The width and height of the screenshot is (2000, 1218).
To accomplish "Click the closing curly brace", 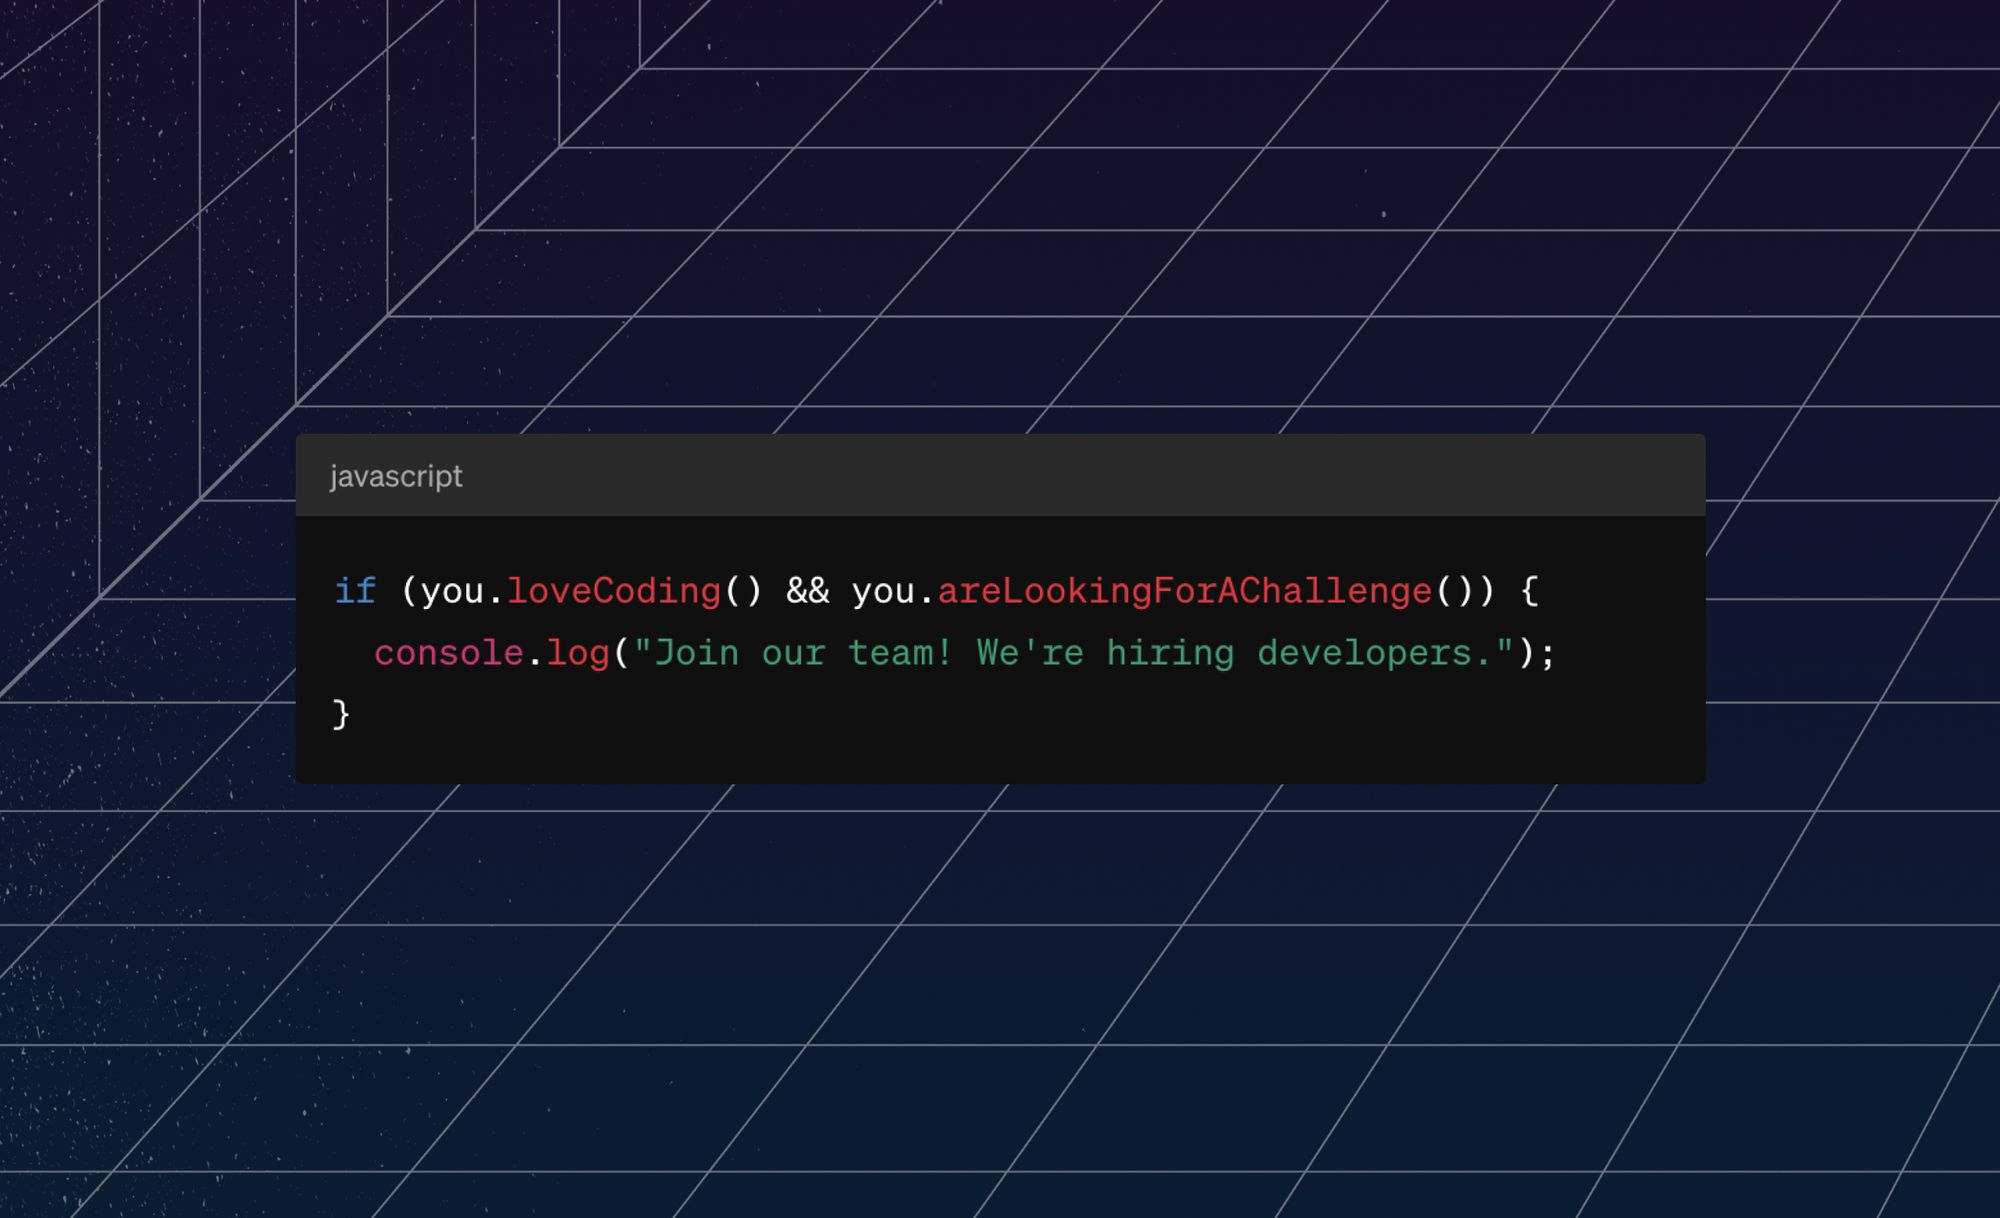I will tap(341, 714).
